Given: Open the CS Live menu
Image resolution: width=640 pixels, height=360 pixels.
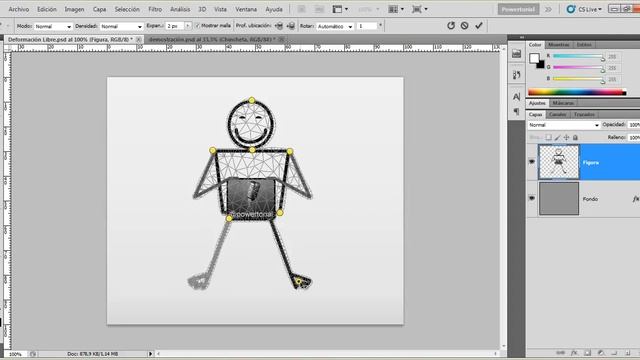Looking at the screenshot, I should (x=584, y=9).
